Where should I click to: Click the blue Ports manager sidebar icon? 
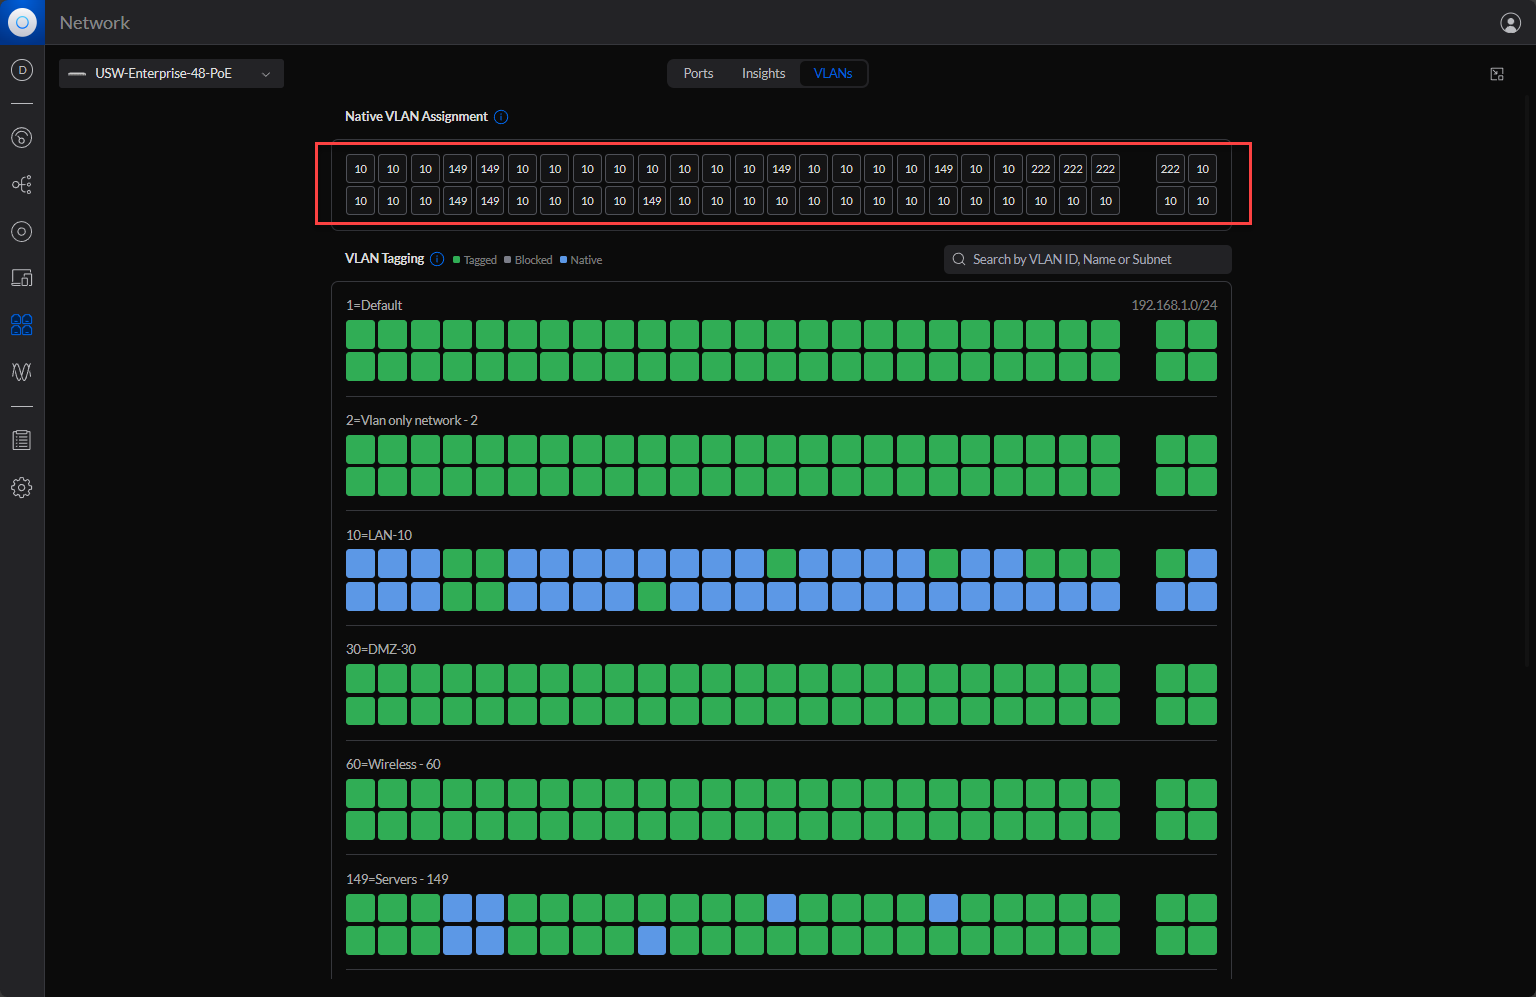point(22,325)
